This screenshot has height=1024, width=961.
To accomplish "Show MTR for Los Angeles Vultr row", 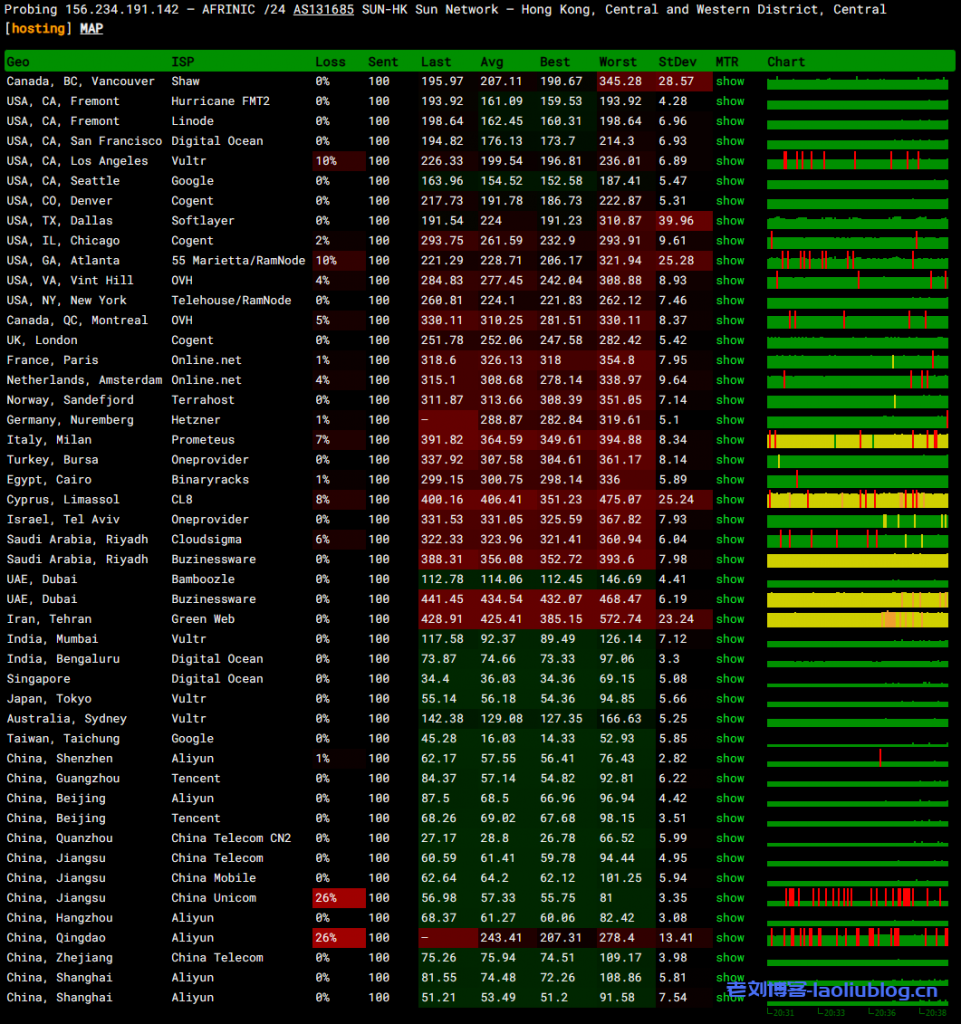I will (x=730, y=161).
